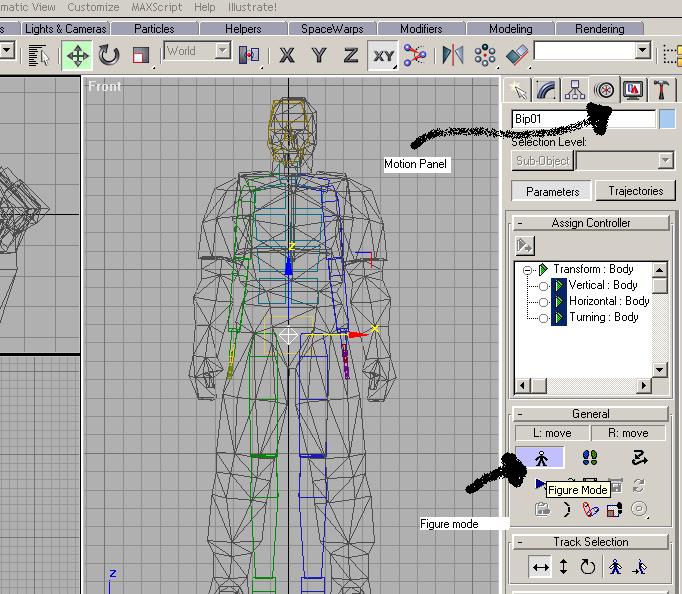
Task: Open the Utilities panel hammer icon
Action: click(661, 90)
